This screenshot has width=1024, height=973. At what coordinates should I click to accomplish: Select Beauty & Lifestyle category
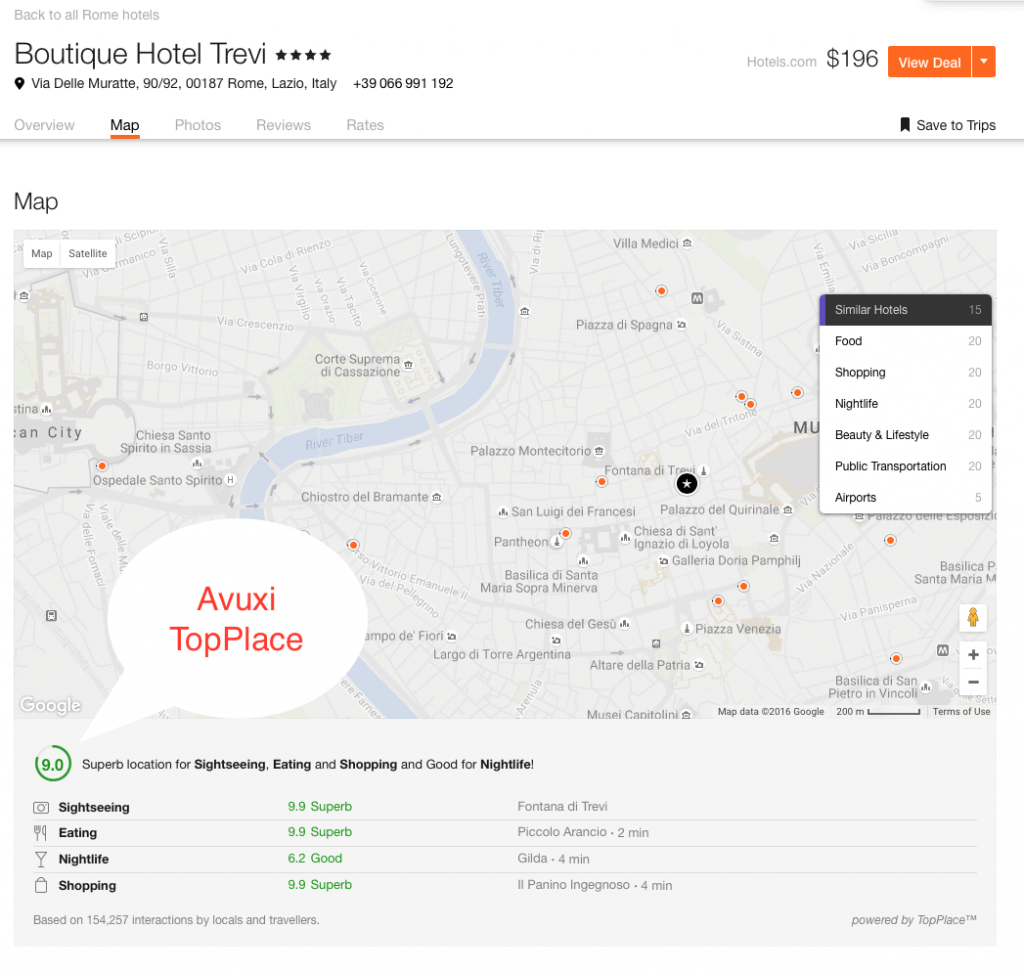tap(906, 435)
